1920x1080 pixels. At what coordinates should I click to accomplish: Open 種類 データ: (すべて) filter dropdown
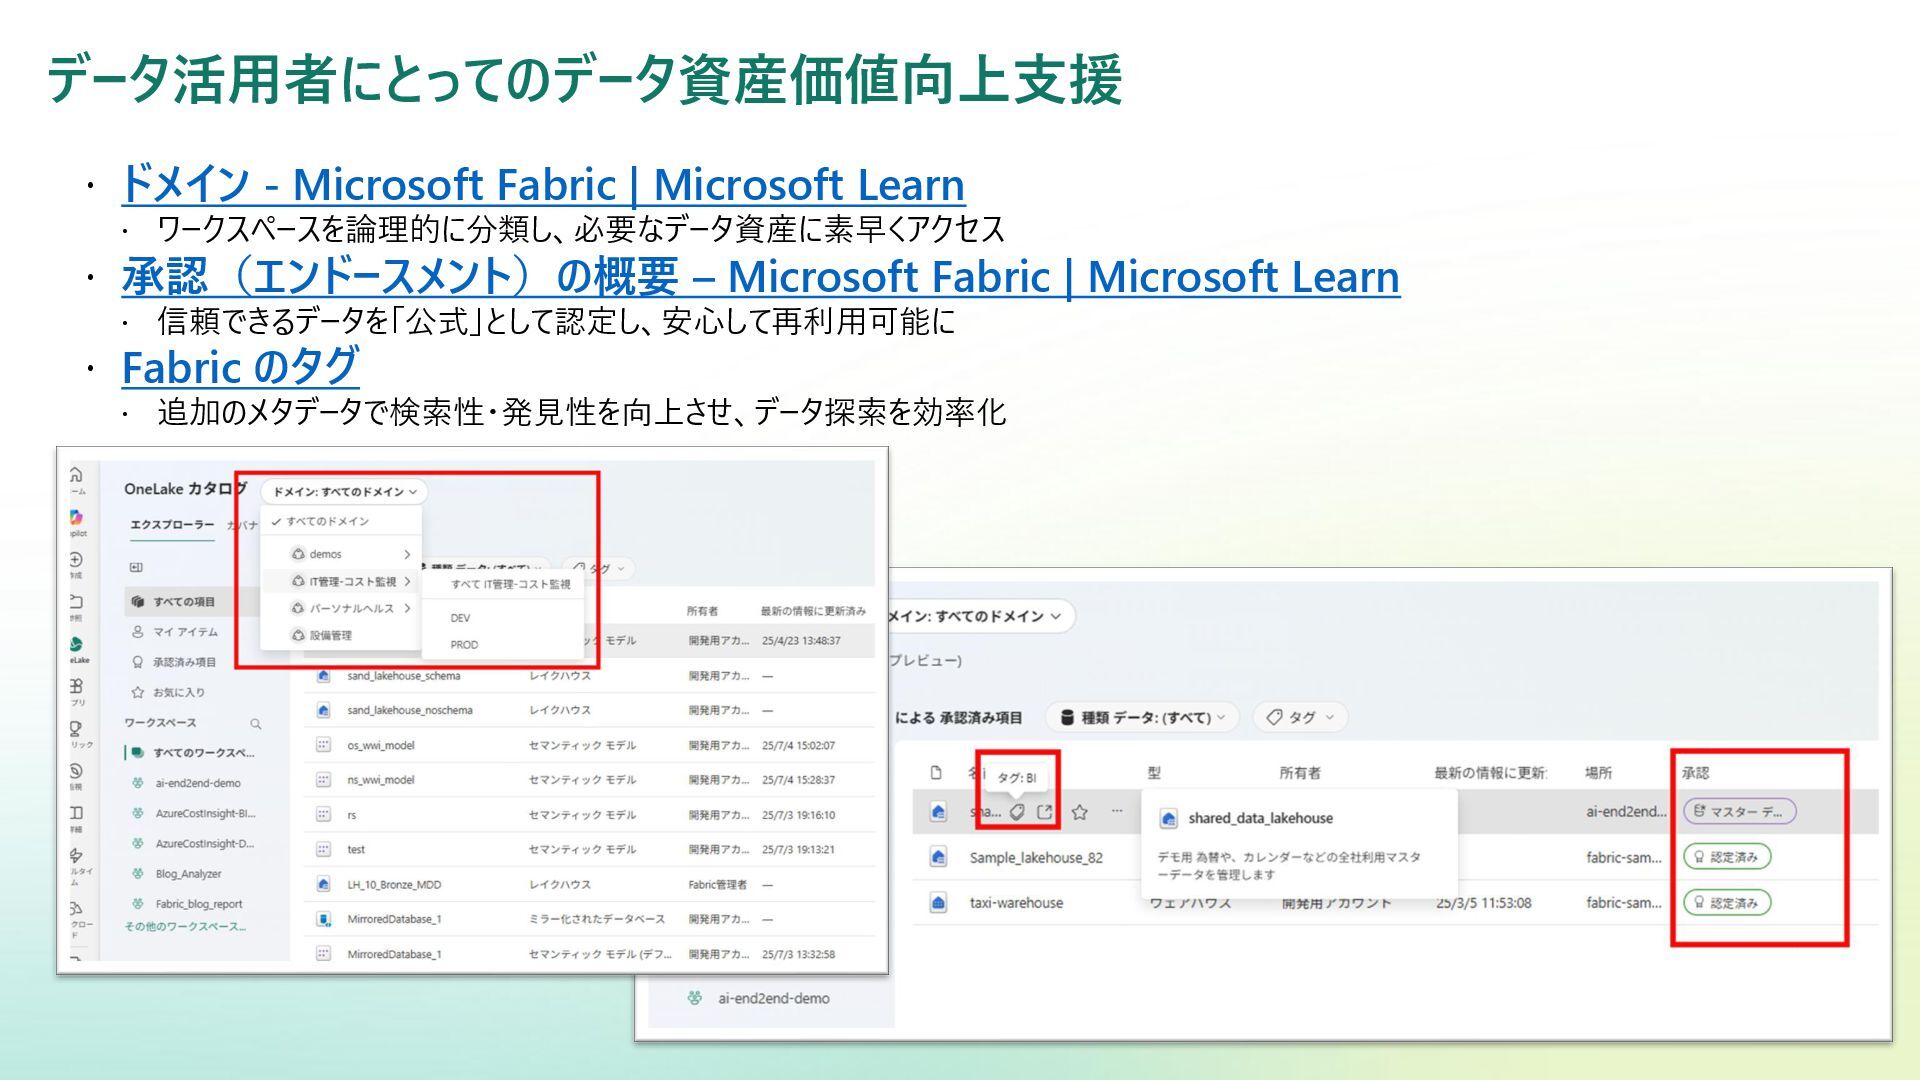[1143, 717]
